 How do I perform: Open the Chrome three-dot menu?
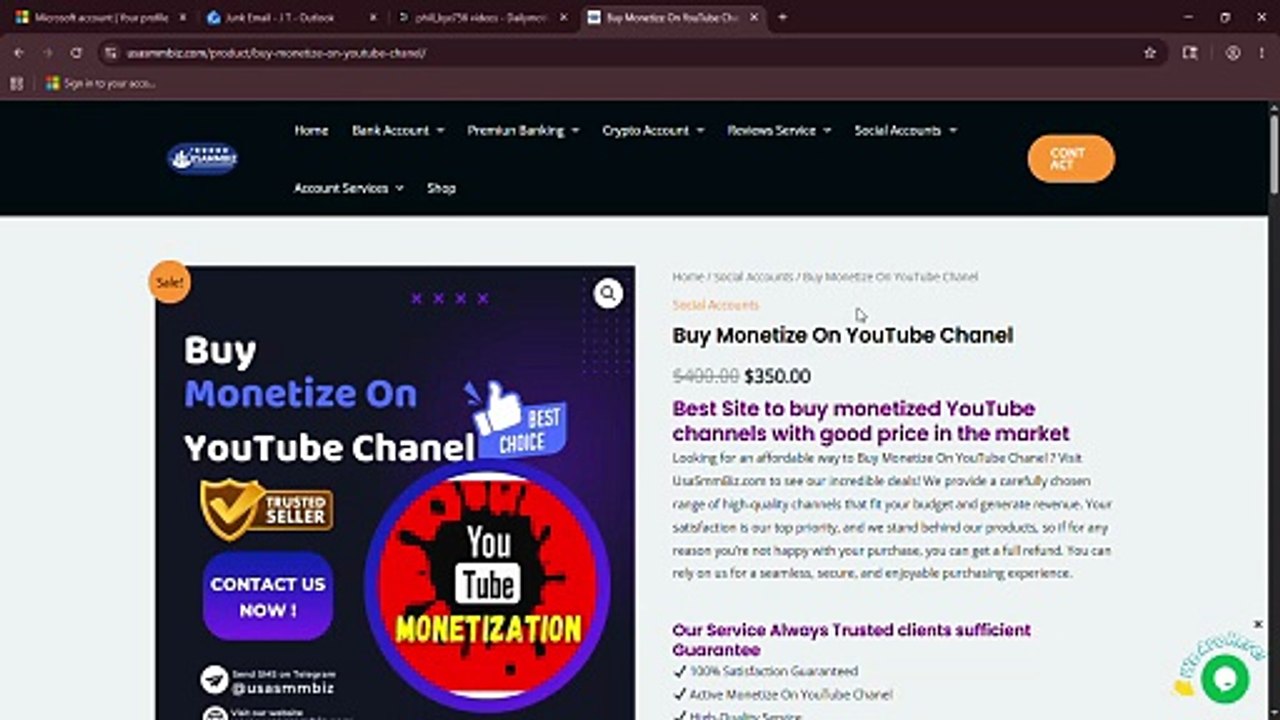point(1261,52)
